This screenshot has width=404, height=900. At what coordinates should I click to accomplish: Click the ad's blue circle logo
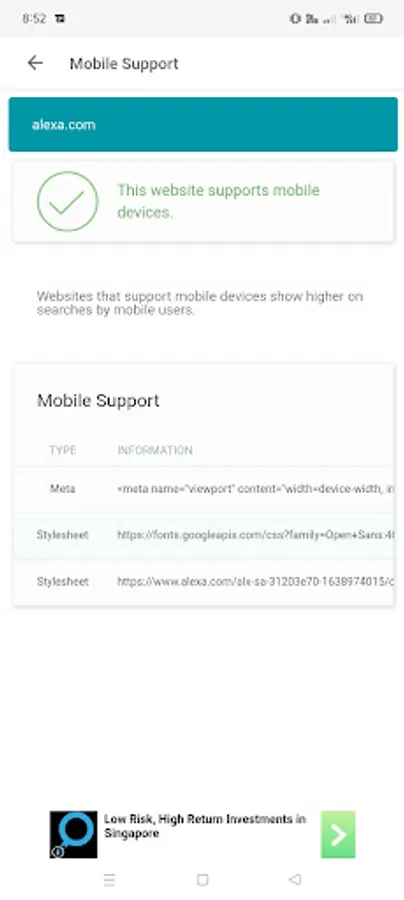pyautogui.click(x=73, y=835)
